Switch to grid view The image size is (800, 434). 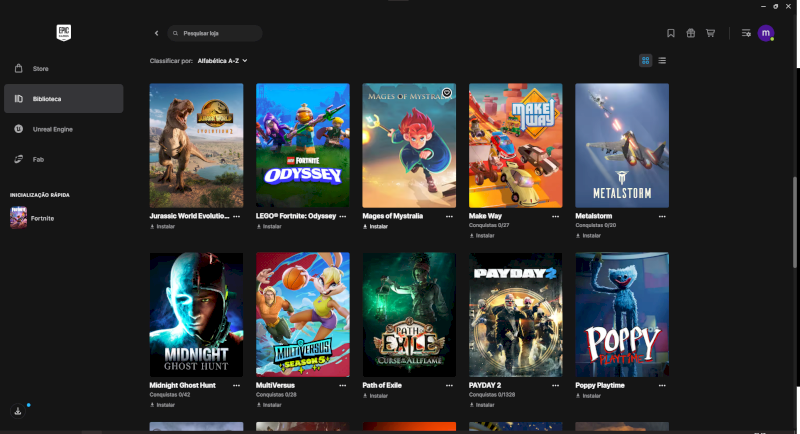coord(645,60)
